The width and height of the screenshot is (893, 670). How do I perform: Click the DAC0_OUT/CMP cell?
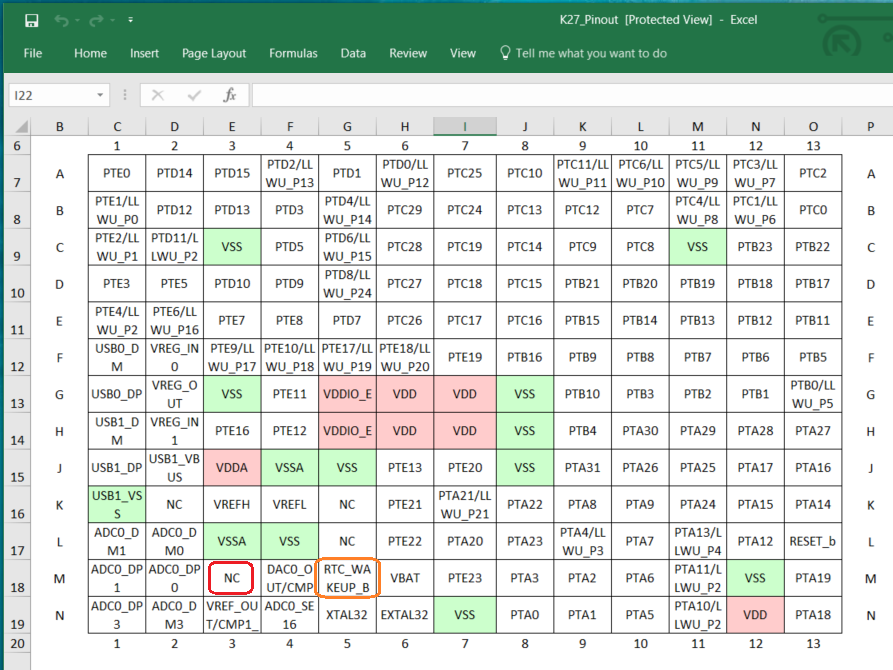point(289,578)
